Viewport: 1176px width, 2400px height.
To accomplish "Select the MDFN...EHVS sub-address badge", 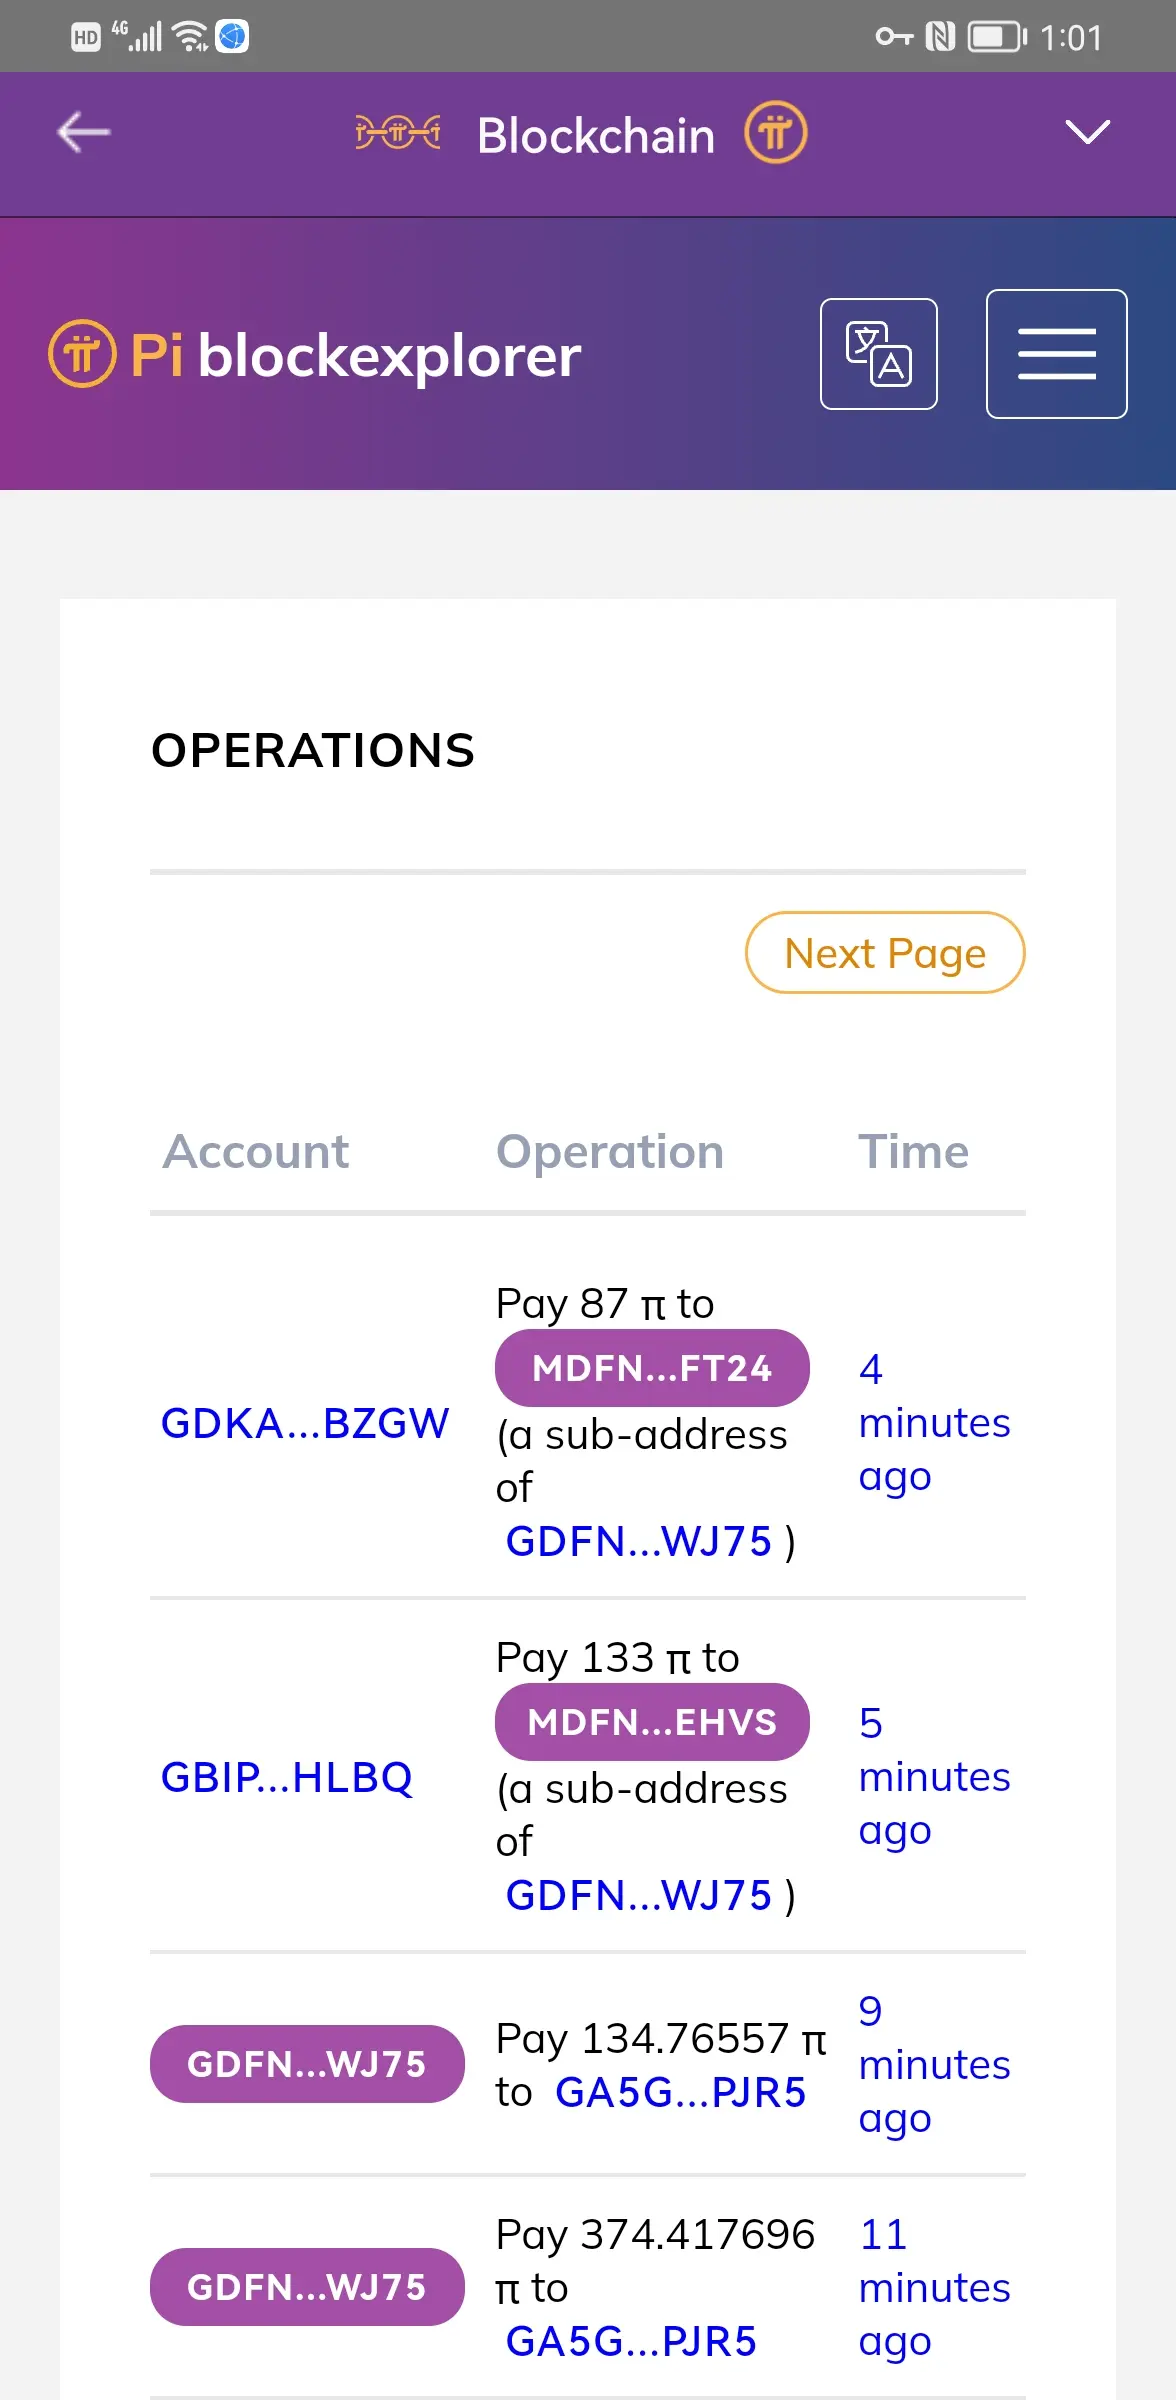I will pos(652,1722).
